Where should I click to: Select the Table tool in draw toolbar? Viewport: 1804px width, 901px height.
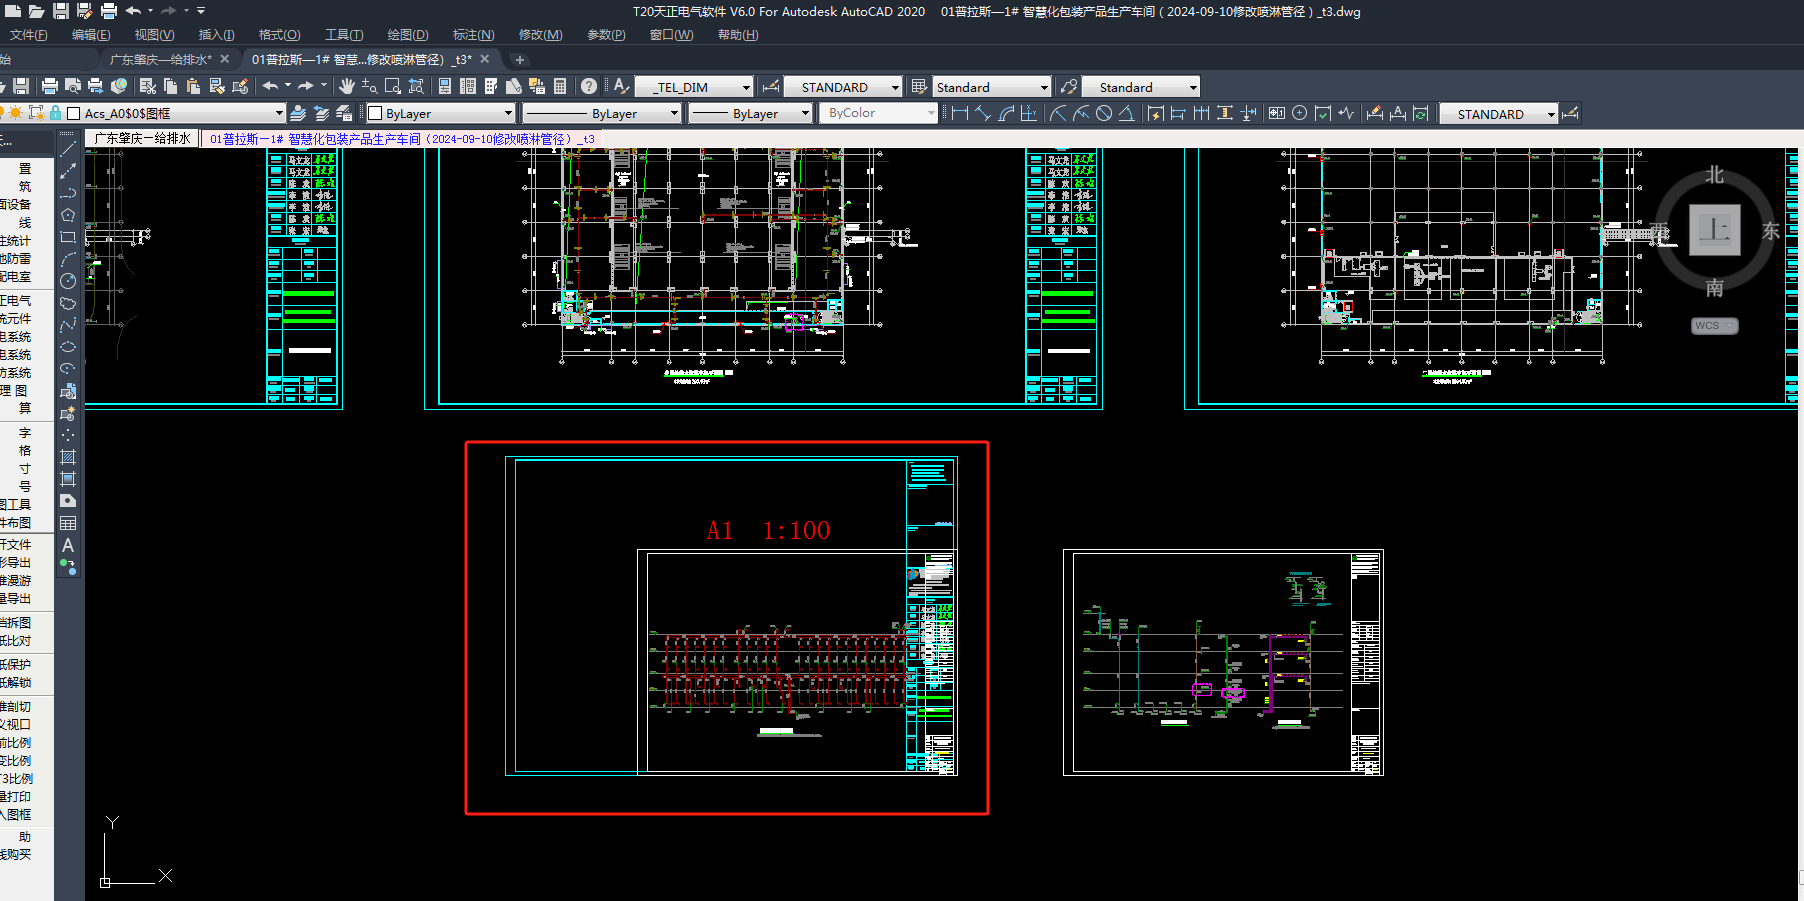68,523
